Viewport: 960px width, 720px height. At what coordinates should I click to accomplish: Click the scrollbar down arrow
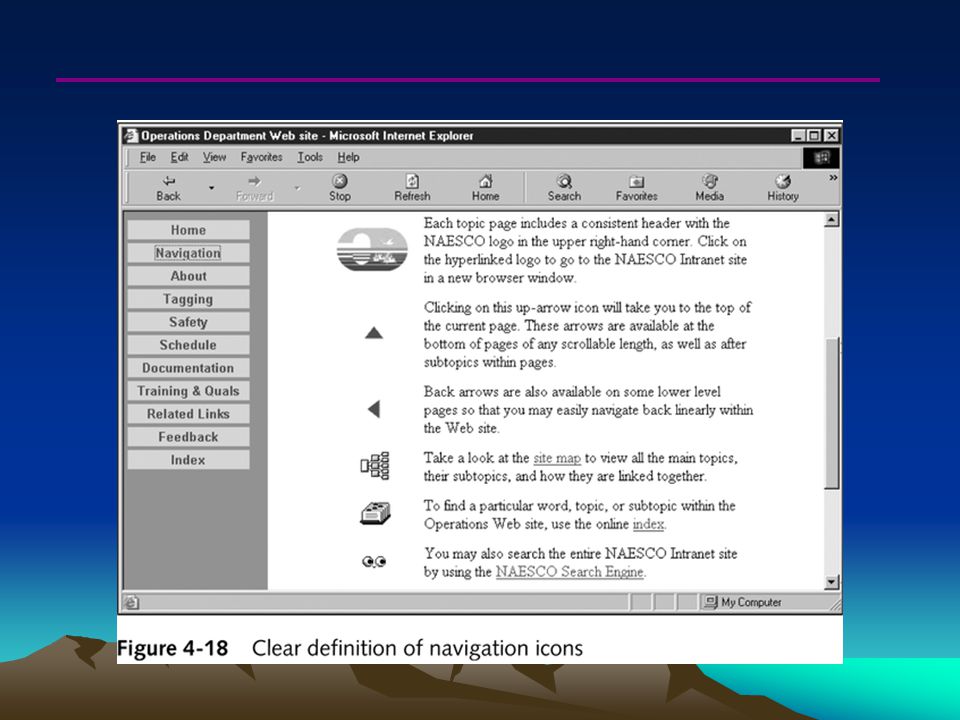[831, 582]
